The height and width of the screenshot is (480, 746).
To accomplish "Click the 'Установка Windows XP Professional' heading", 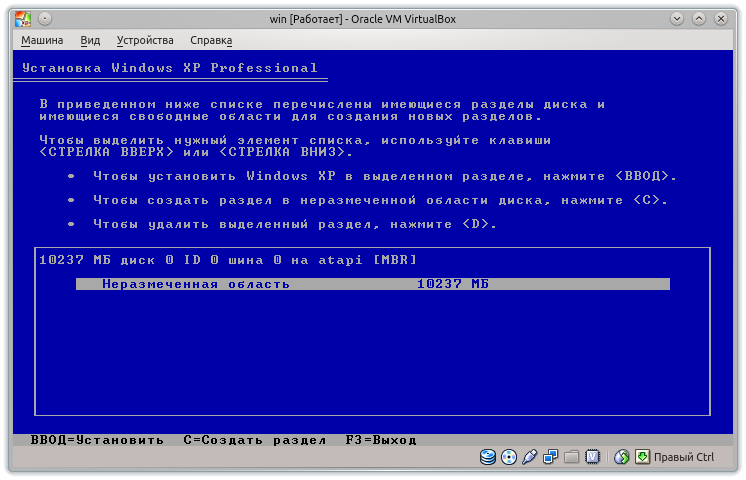I will click(170, 68).
